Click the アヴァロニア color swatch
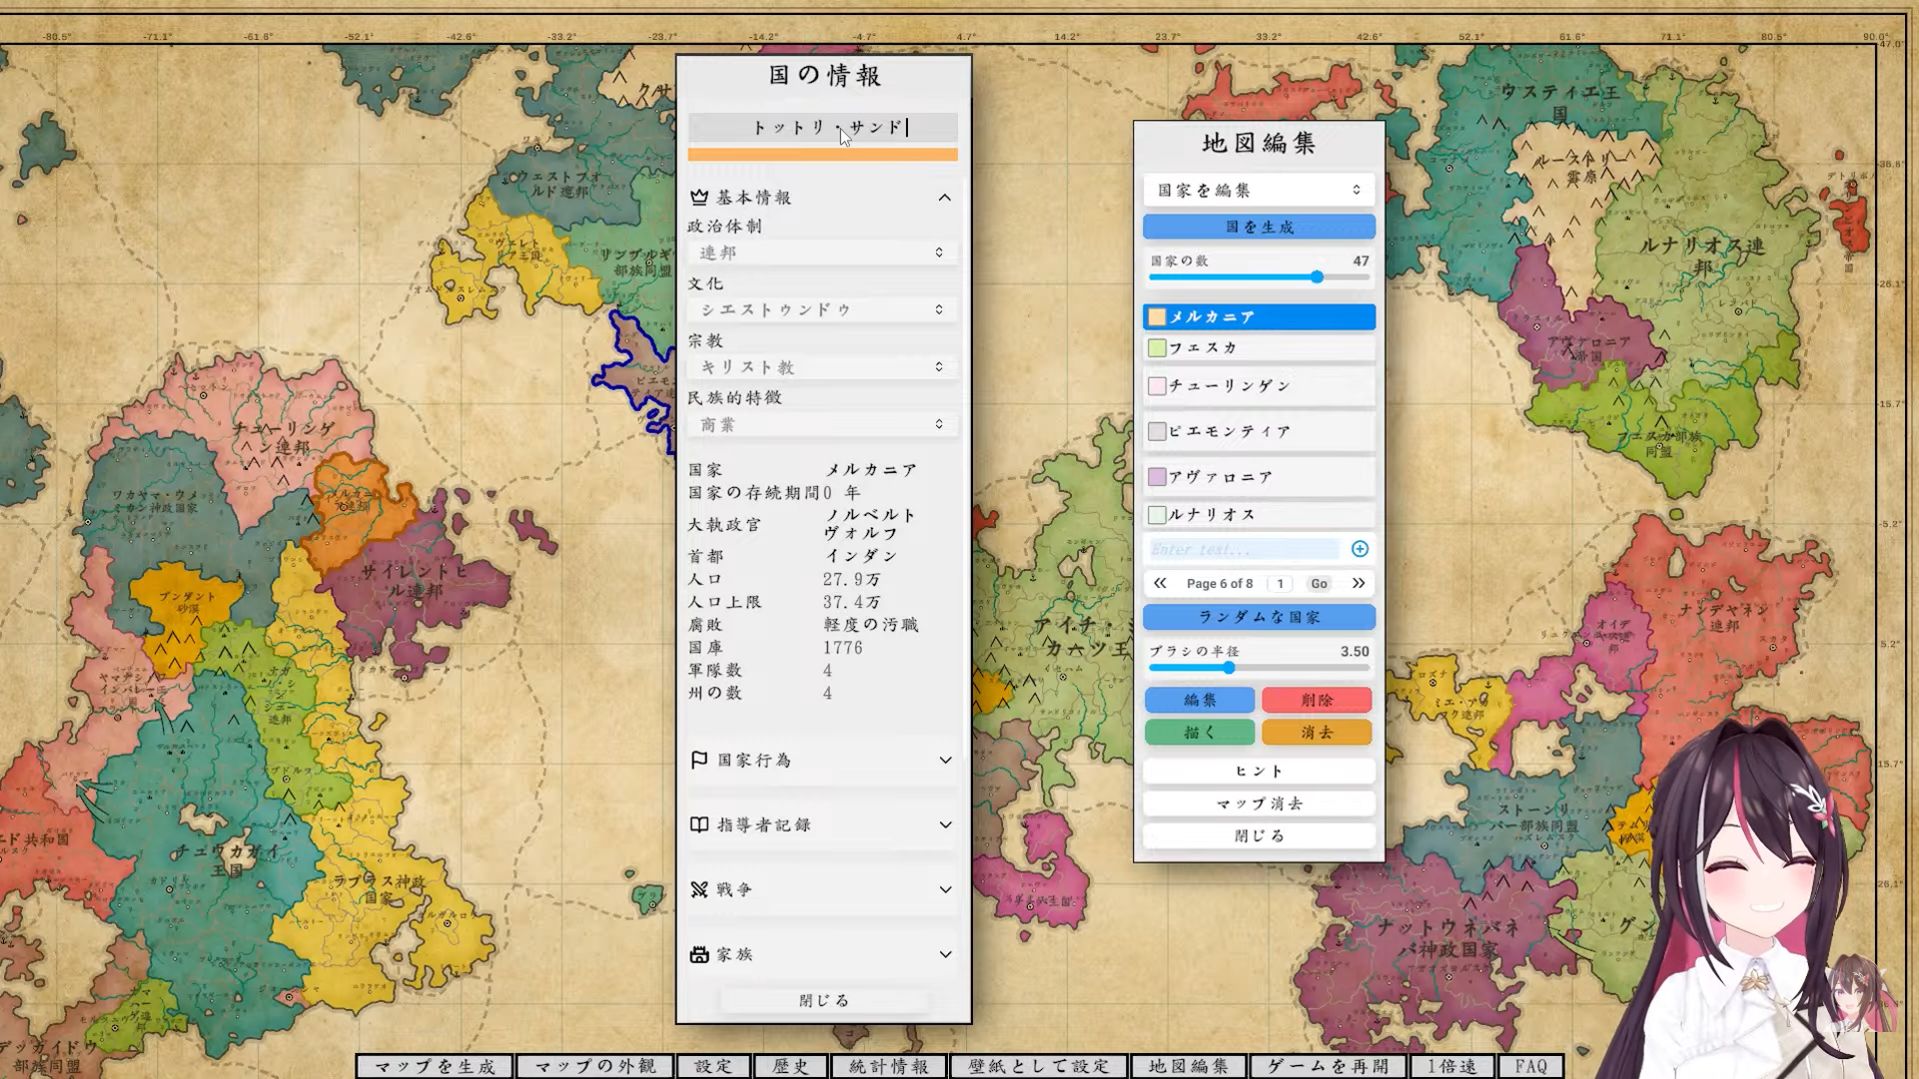 point(1157,477)
